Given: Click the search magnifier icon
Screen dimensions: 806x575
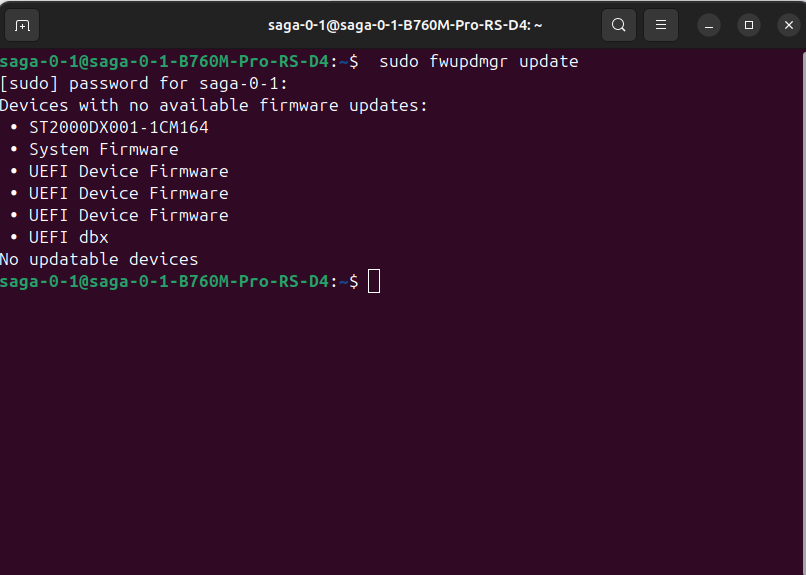Looking at the screenshot, I should click(x=619, y=25).
